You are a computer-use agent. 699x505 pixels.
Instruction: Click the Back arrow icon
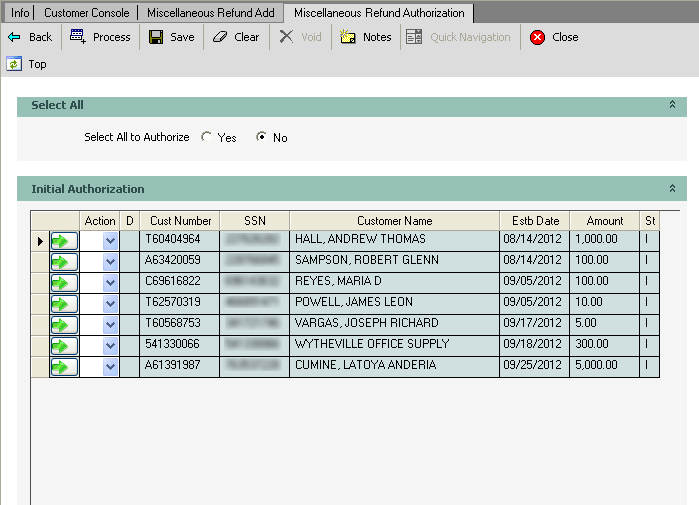14,37
